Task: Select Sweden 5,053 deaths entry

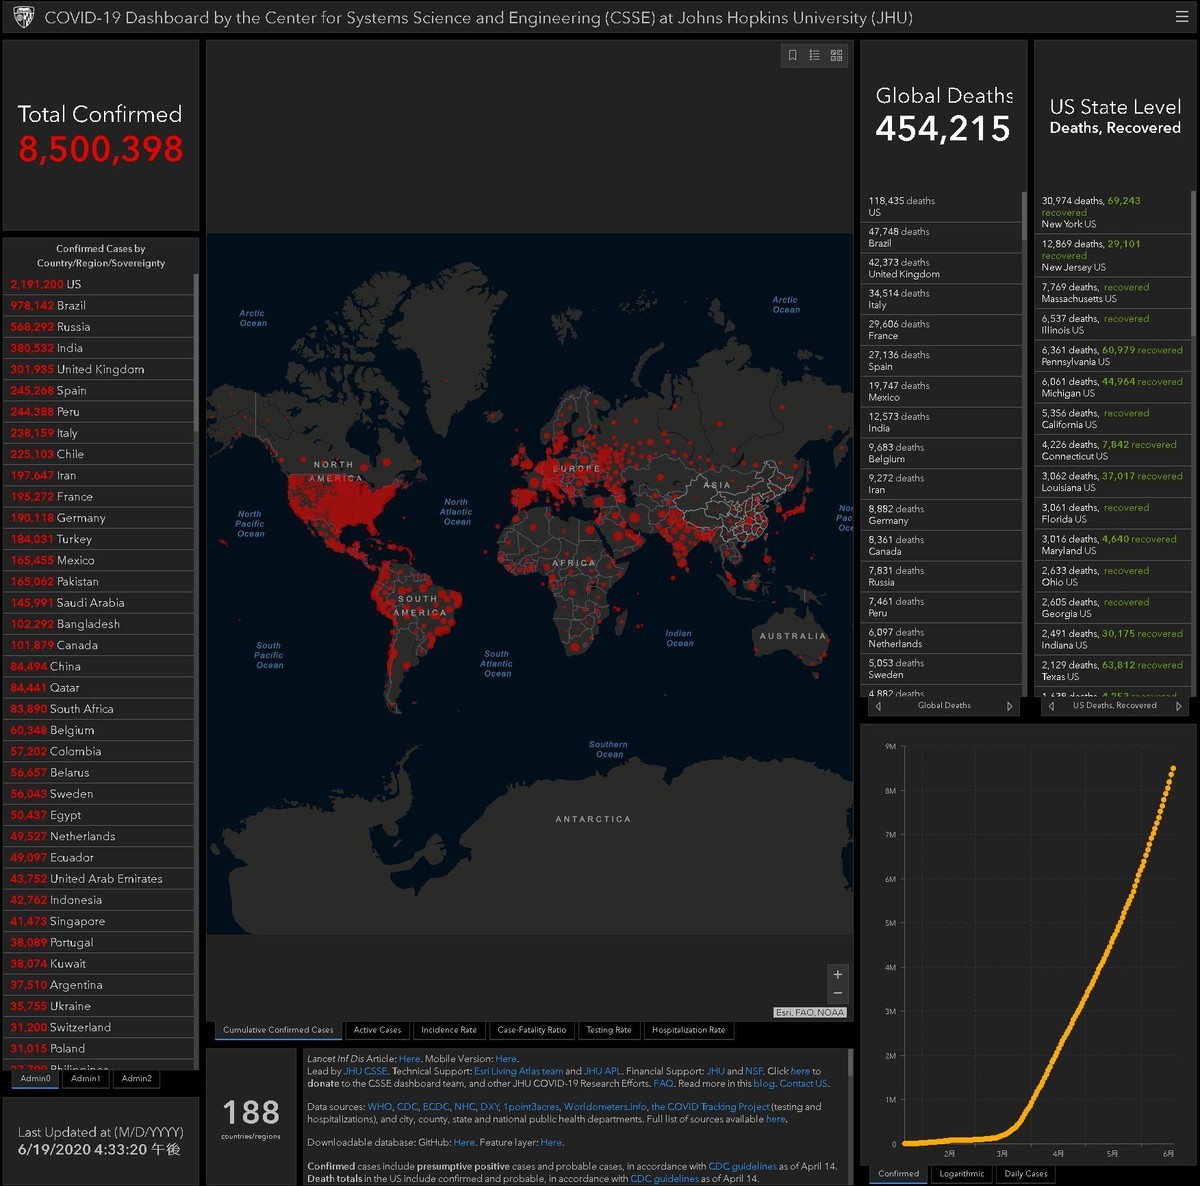Action: (x=941, y=669)
